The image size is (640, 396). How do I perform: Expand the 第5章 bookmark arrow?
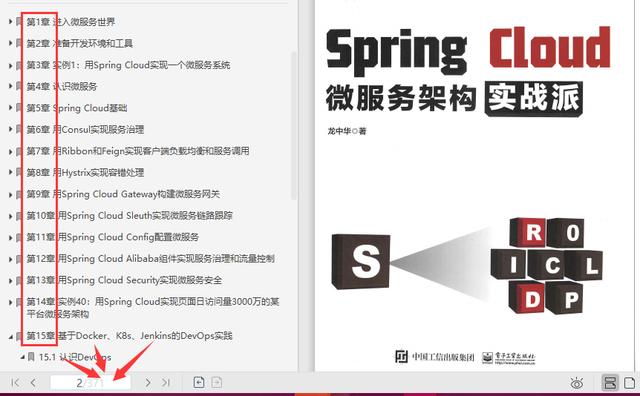coord(11,108)
